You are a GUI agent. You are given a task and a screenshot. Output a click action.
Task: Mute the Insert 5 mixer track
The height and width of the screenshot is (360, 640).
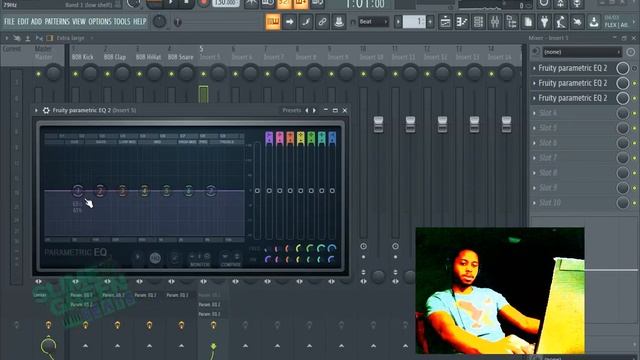click(x=203, y=74)
